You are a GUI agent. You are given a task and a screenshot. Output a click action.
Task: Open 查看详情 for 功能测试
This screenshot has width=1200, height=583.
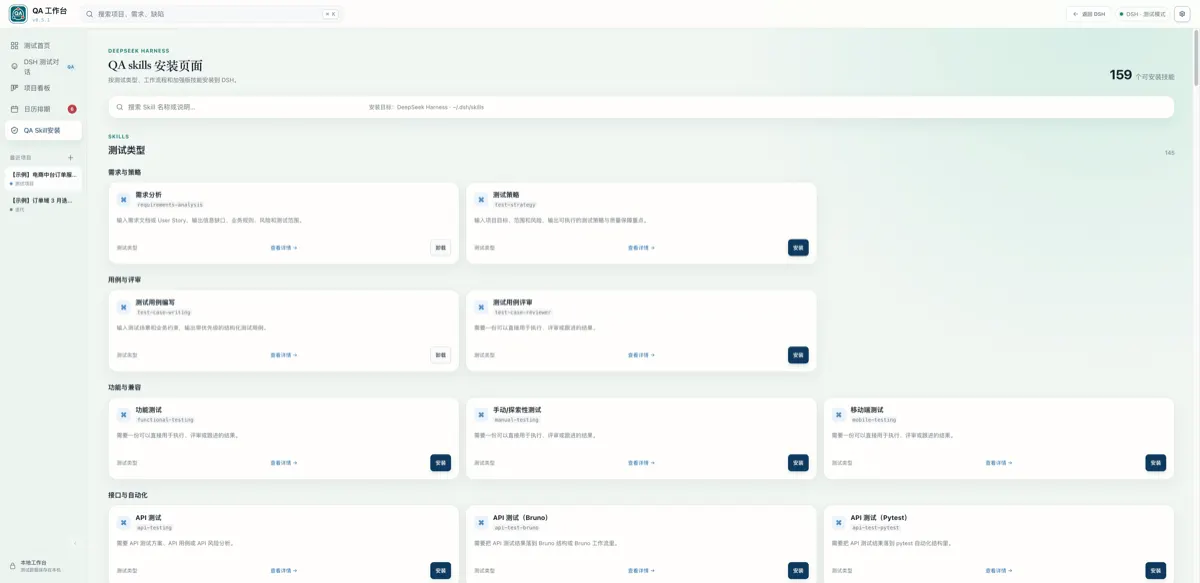284,463
